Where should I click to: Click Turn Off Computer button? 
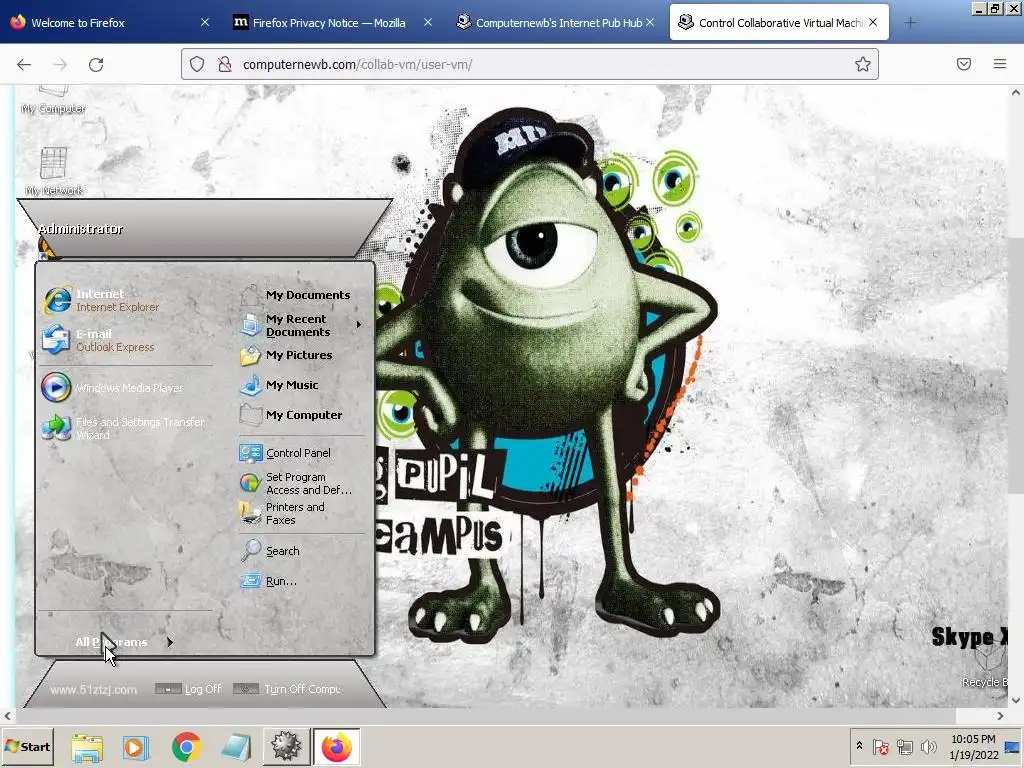coord(287,689)
